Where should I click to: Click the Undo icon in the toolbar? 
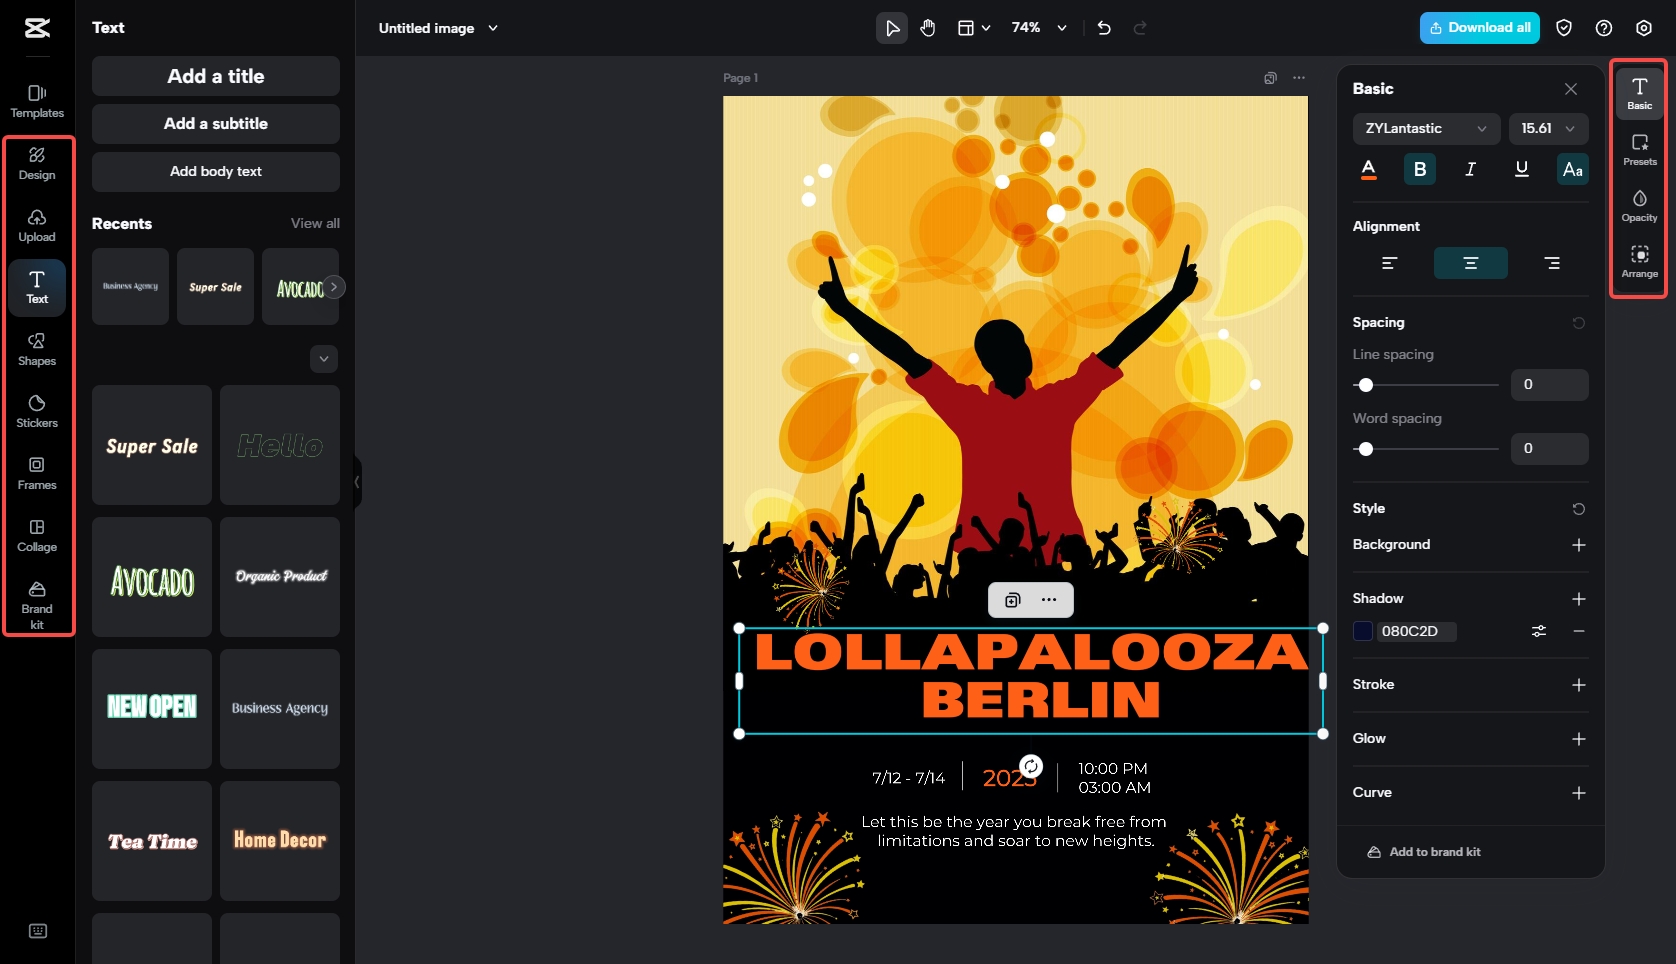[x=1103, y=28]
